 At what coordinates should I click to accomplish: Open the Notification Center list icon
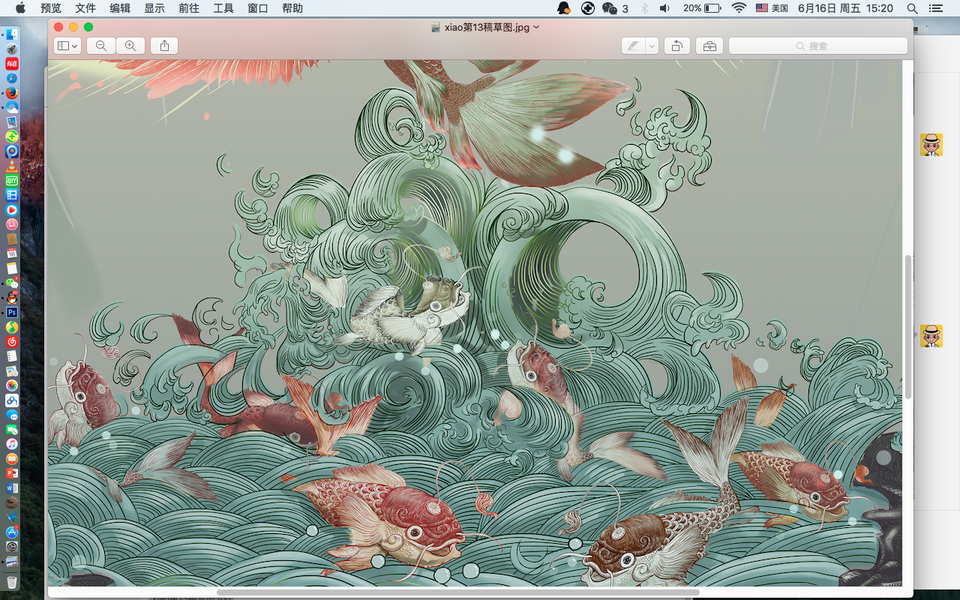click(936, 8)
